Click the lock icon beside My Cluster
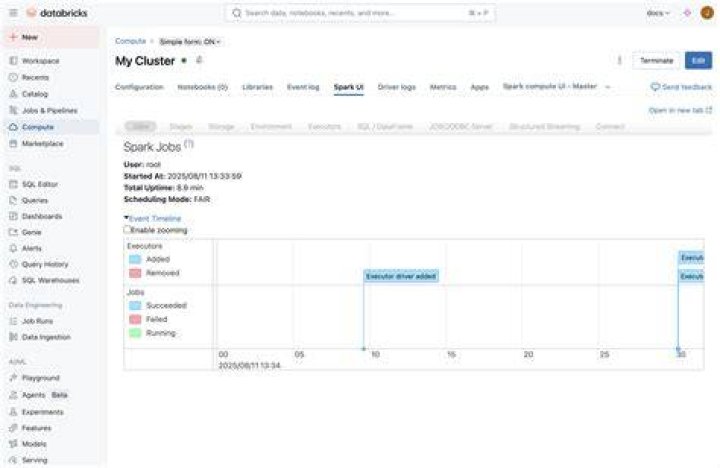 pyautogui.click(x=199, y=60)
